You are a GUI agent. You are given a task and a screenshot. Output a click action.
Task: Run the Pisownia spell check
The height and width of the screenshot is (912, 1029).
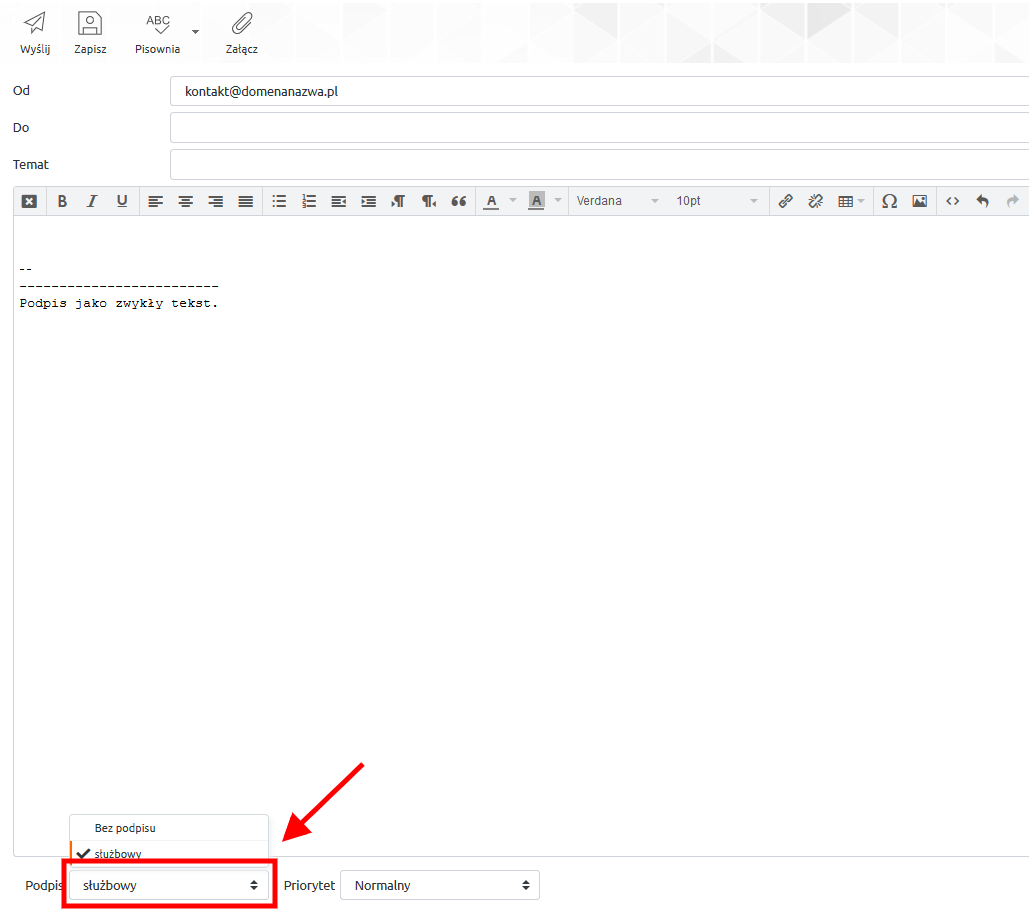click(158, 33)
